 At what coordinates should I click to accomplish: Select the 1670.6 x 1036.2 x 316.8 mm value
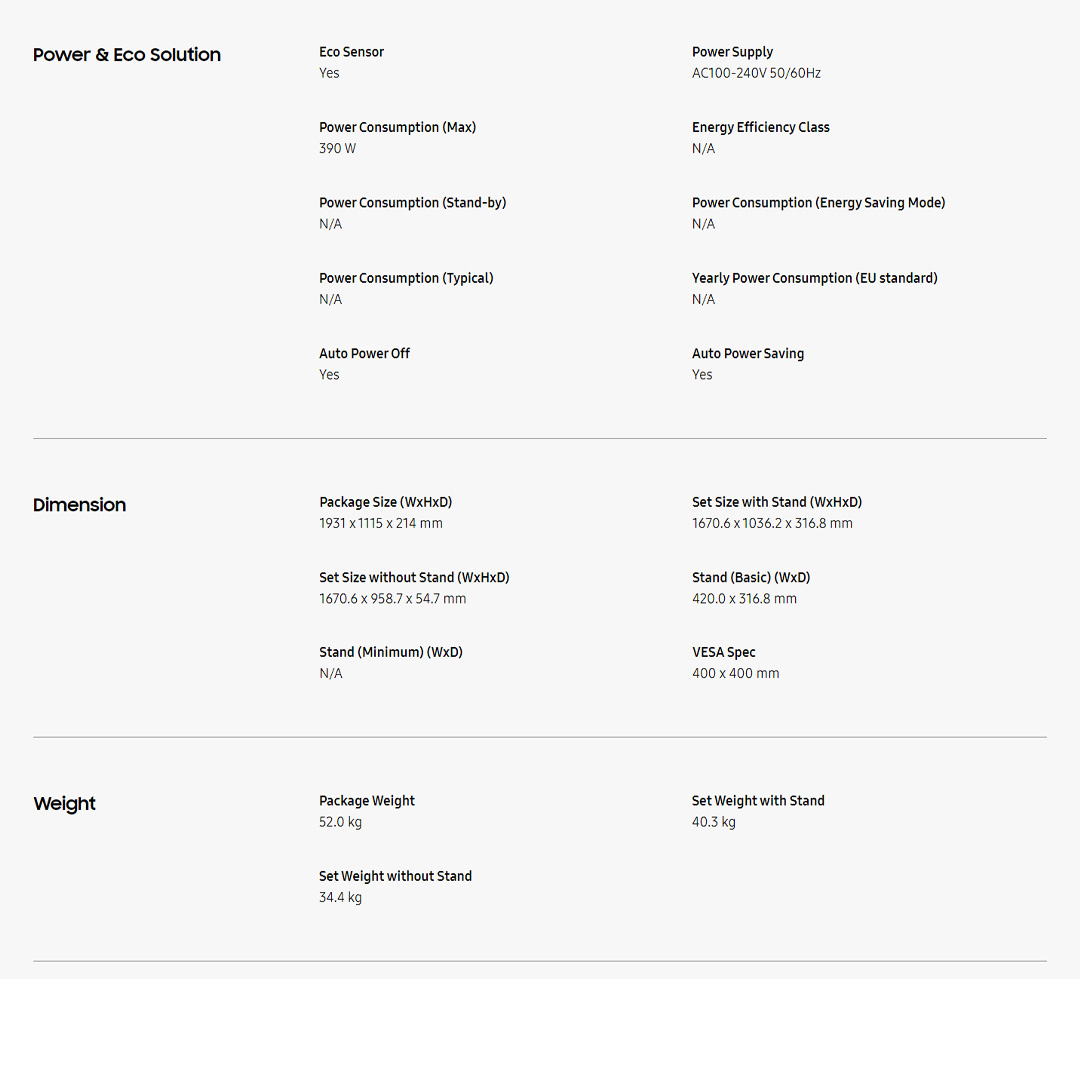point(772,523)
